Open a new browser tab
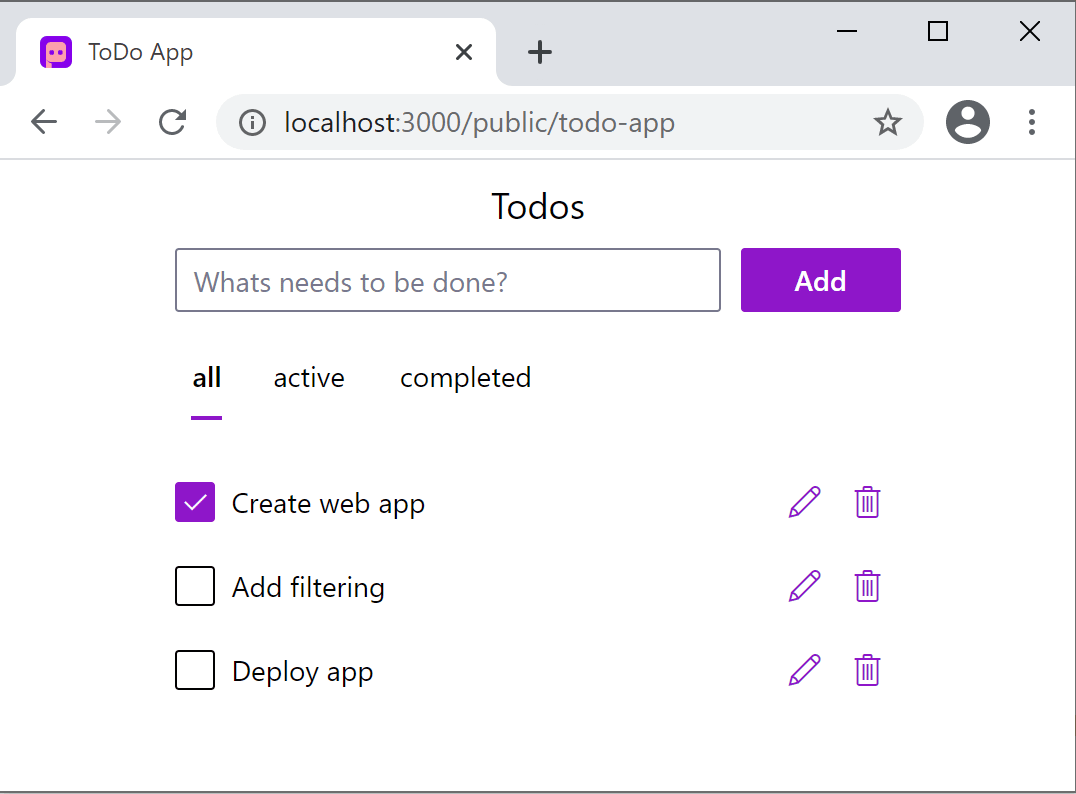The image size is (1076, 794). [540, 52]
